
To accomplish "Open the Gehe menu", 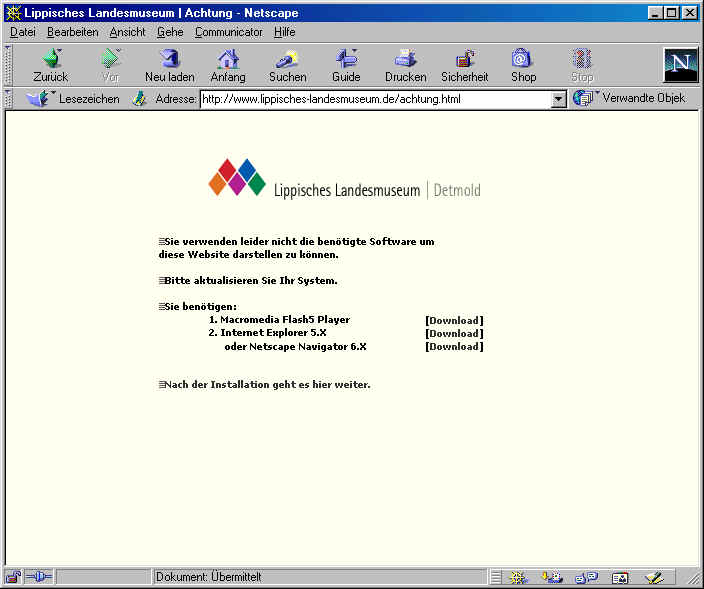I will point(170,32).
